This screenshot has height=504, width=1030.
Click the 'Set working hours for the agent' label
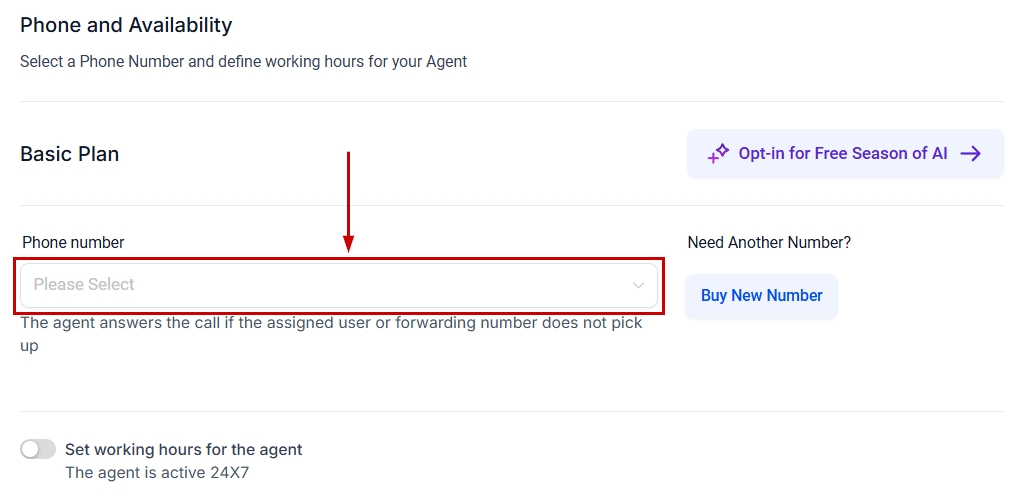point(183,449)
